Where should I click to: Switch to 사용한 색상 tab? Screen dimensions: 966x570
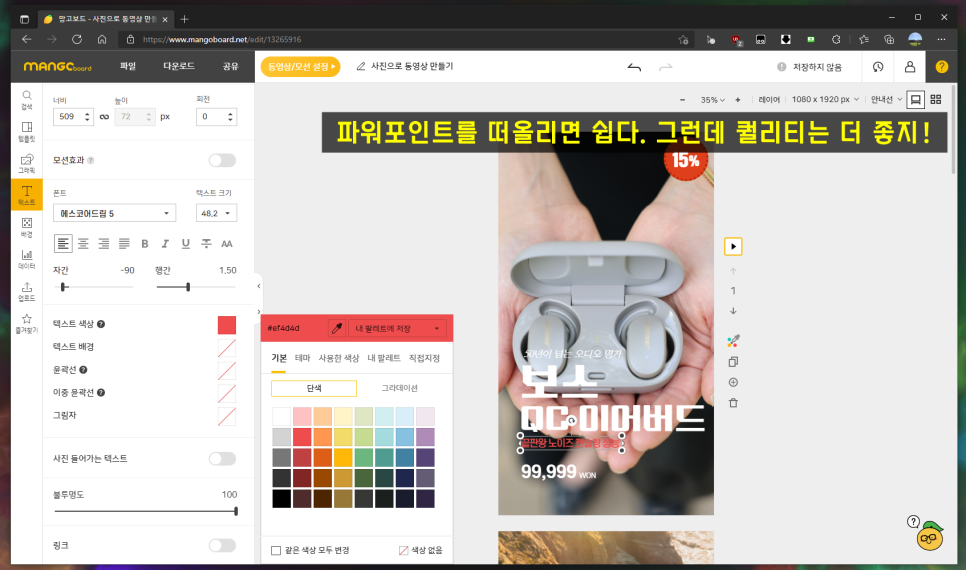point(339,358)
